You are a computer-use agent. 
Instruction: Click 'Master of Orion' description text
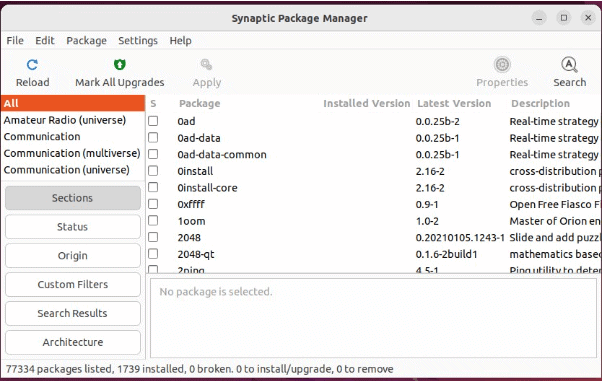click(555, 221)
